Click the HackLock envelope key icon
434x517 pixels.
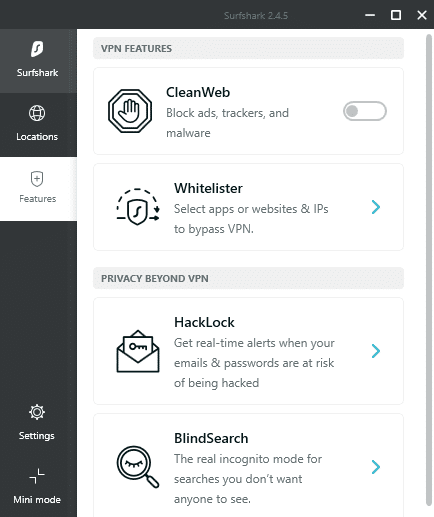coord(138,351)
